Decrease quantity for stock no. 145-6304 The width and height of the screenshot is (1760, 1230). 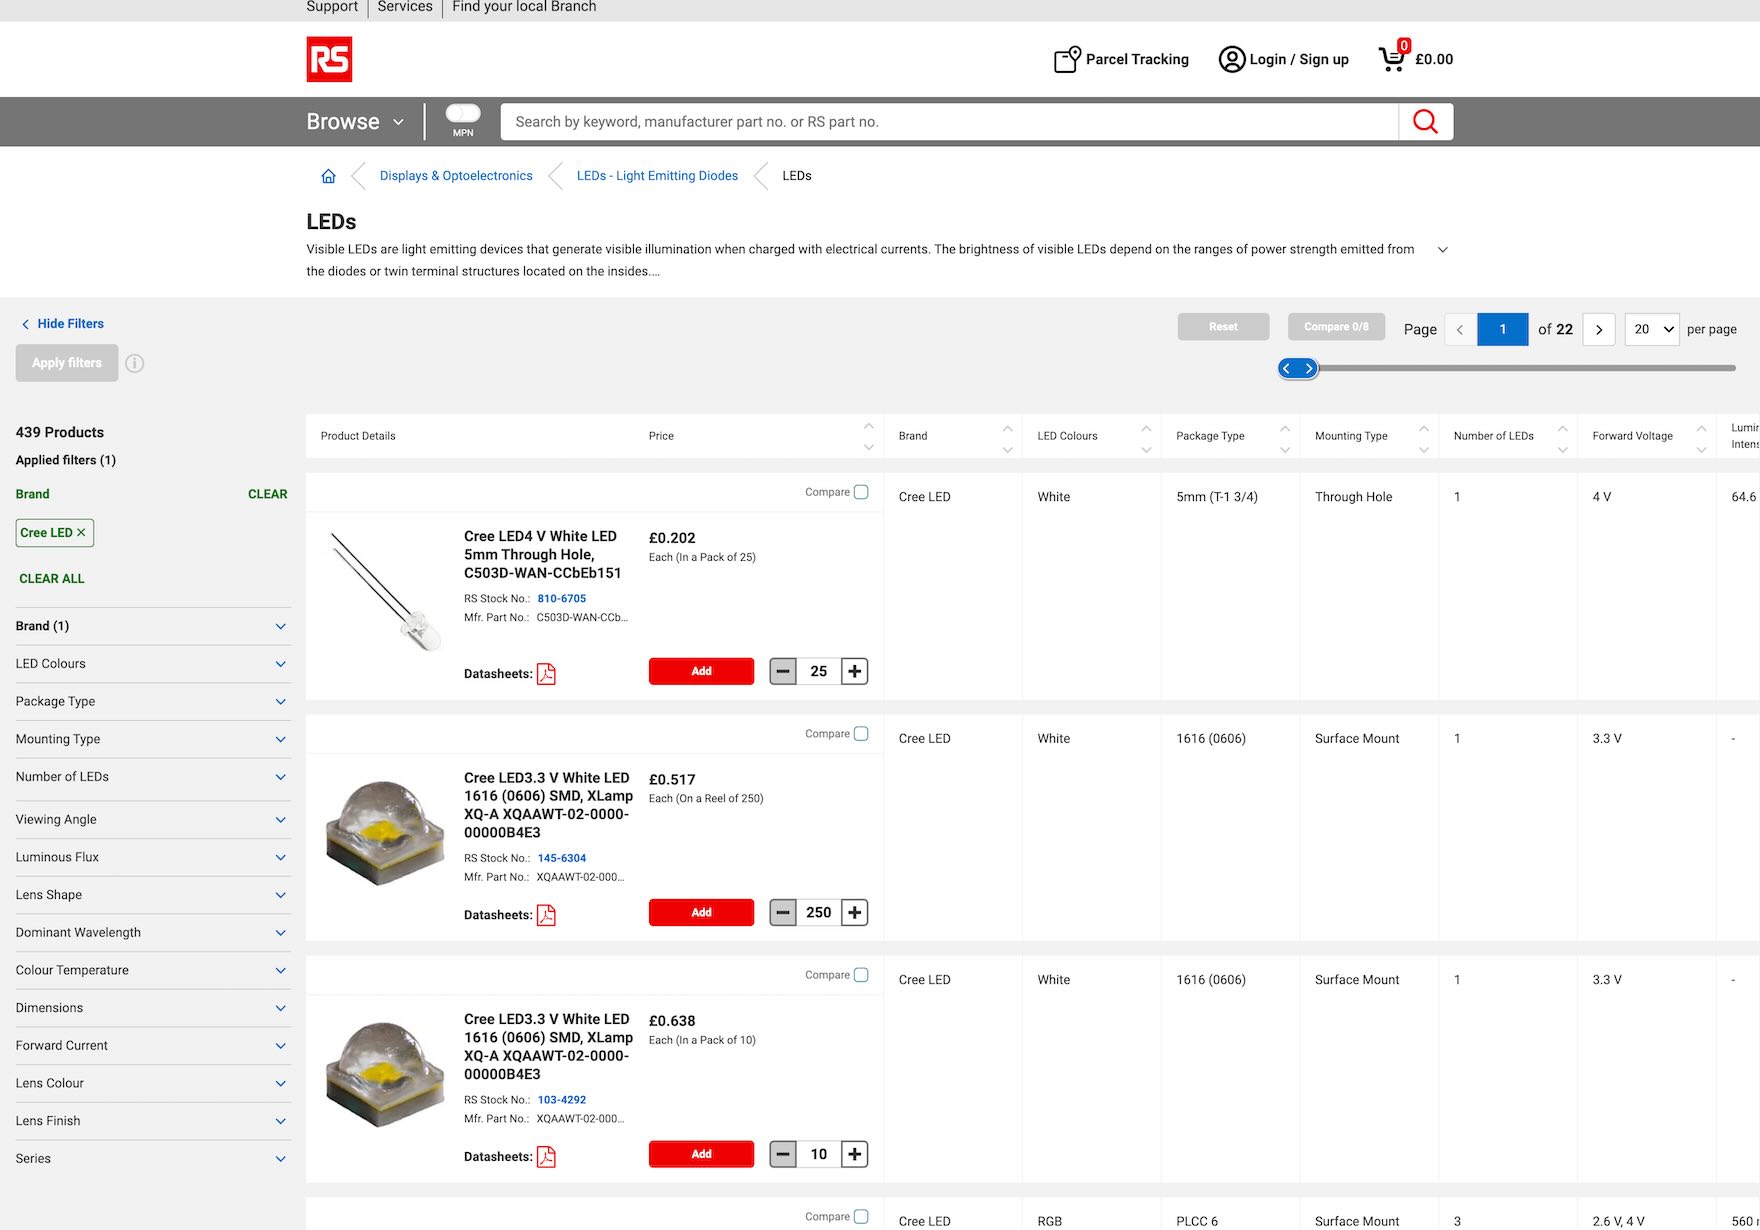[783, 912]
